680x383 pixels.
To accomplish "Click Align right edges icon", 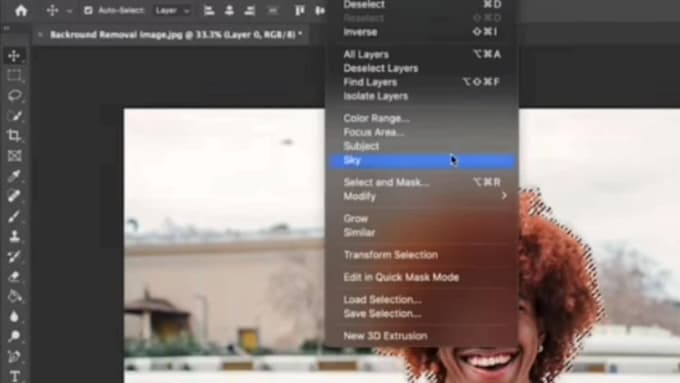I will pos(250,10).
